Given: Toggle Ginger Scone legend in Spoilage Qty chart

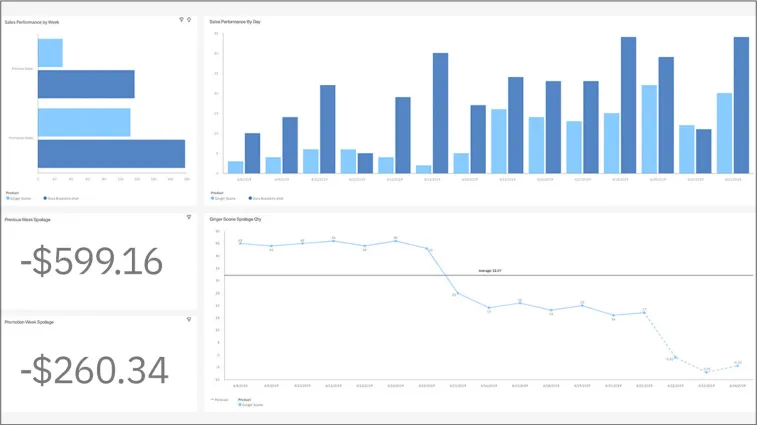Looking at the screenshot, I should [x=251, y=405].
